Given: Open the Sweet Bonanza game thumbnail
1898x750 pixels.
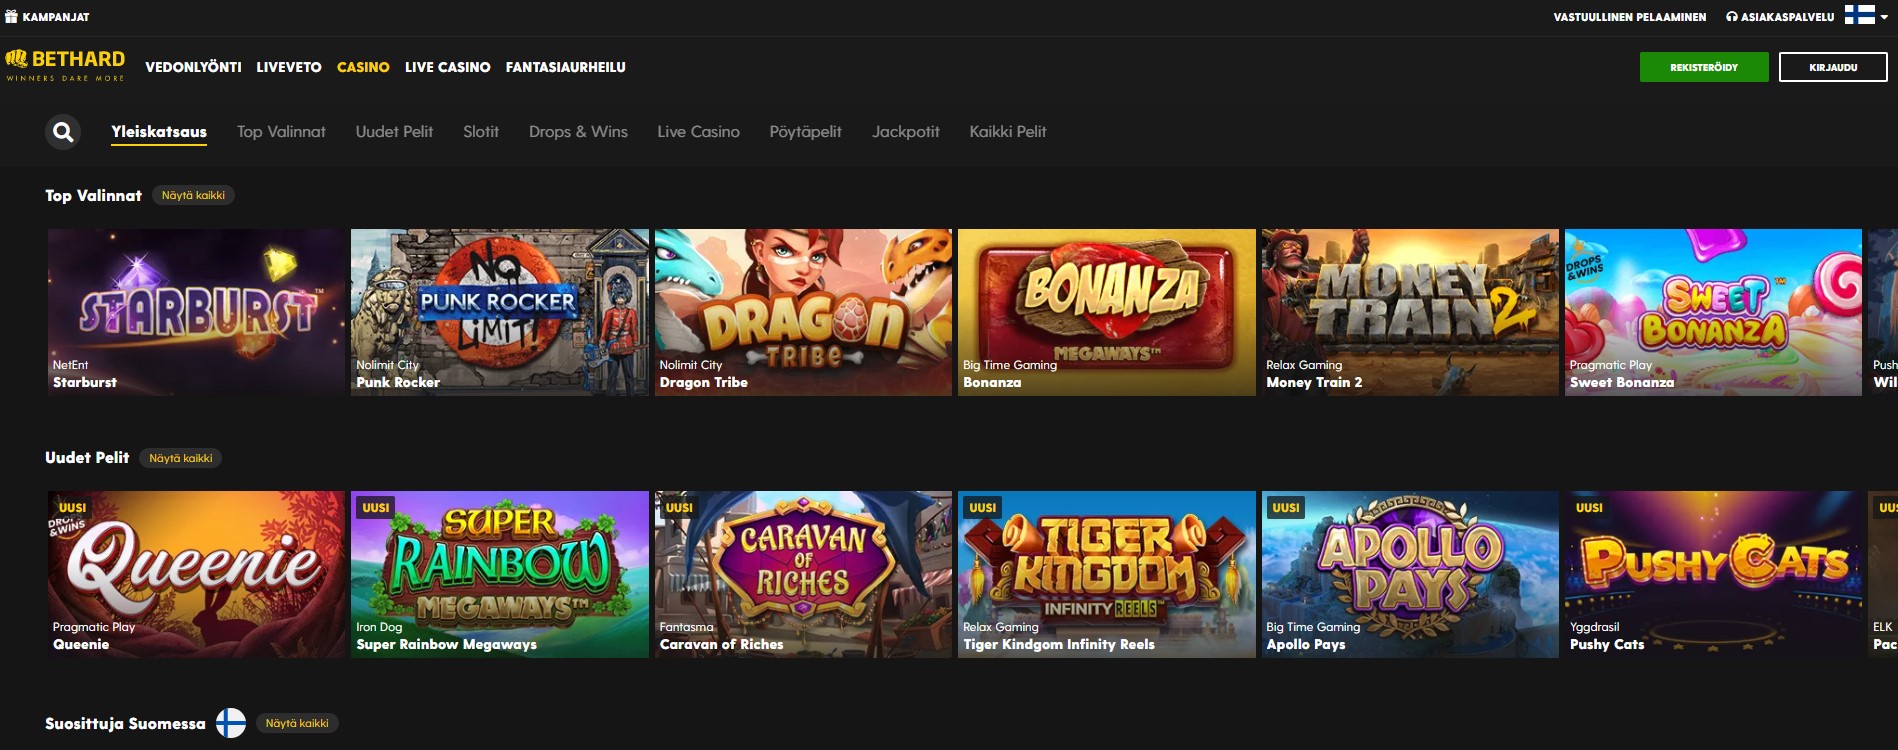Looking at the screenshot, I should click(x=1713, y=312).
